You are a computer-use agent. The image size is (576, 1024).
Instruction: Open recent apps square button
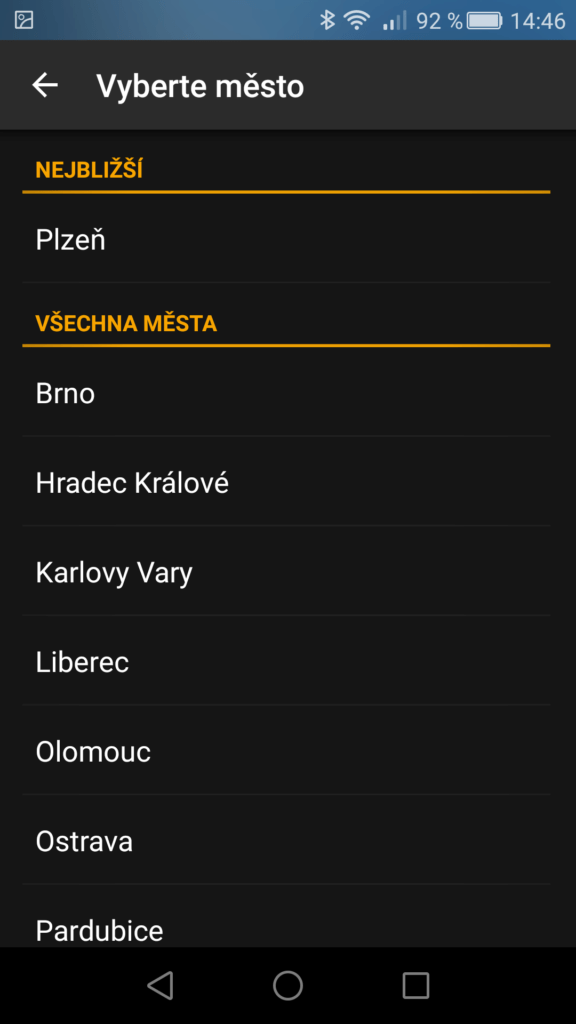415,985
